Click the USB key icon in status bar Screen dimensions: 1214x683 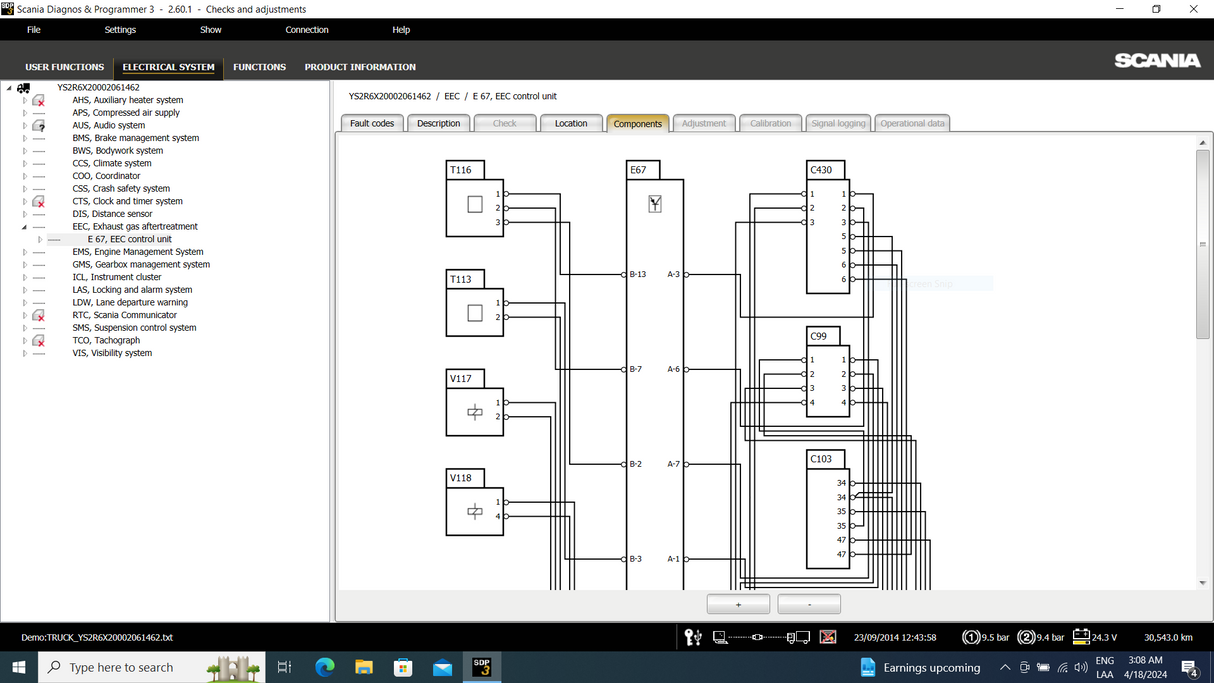693,637
